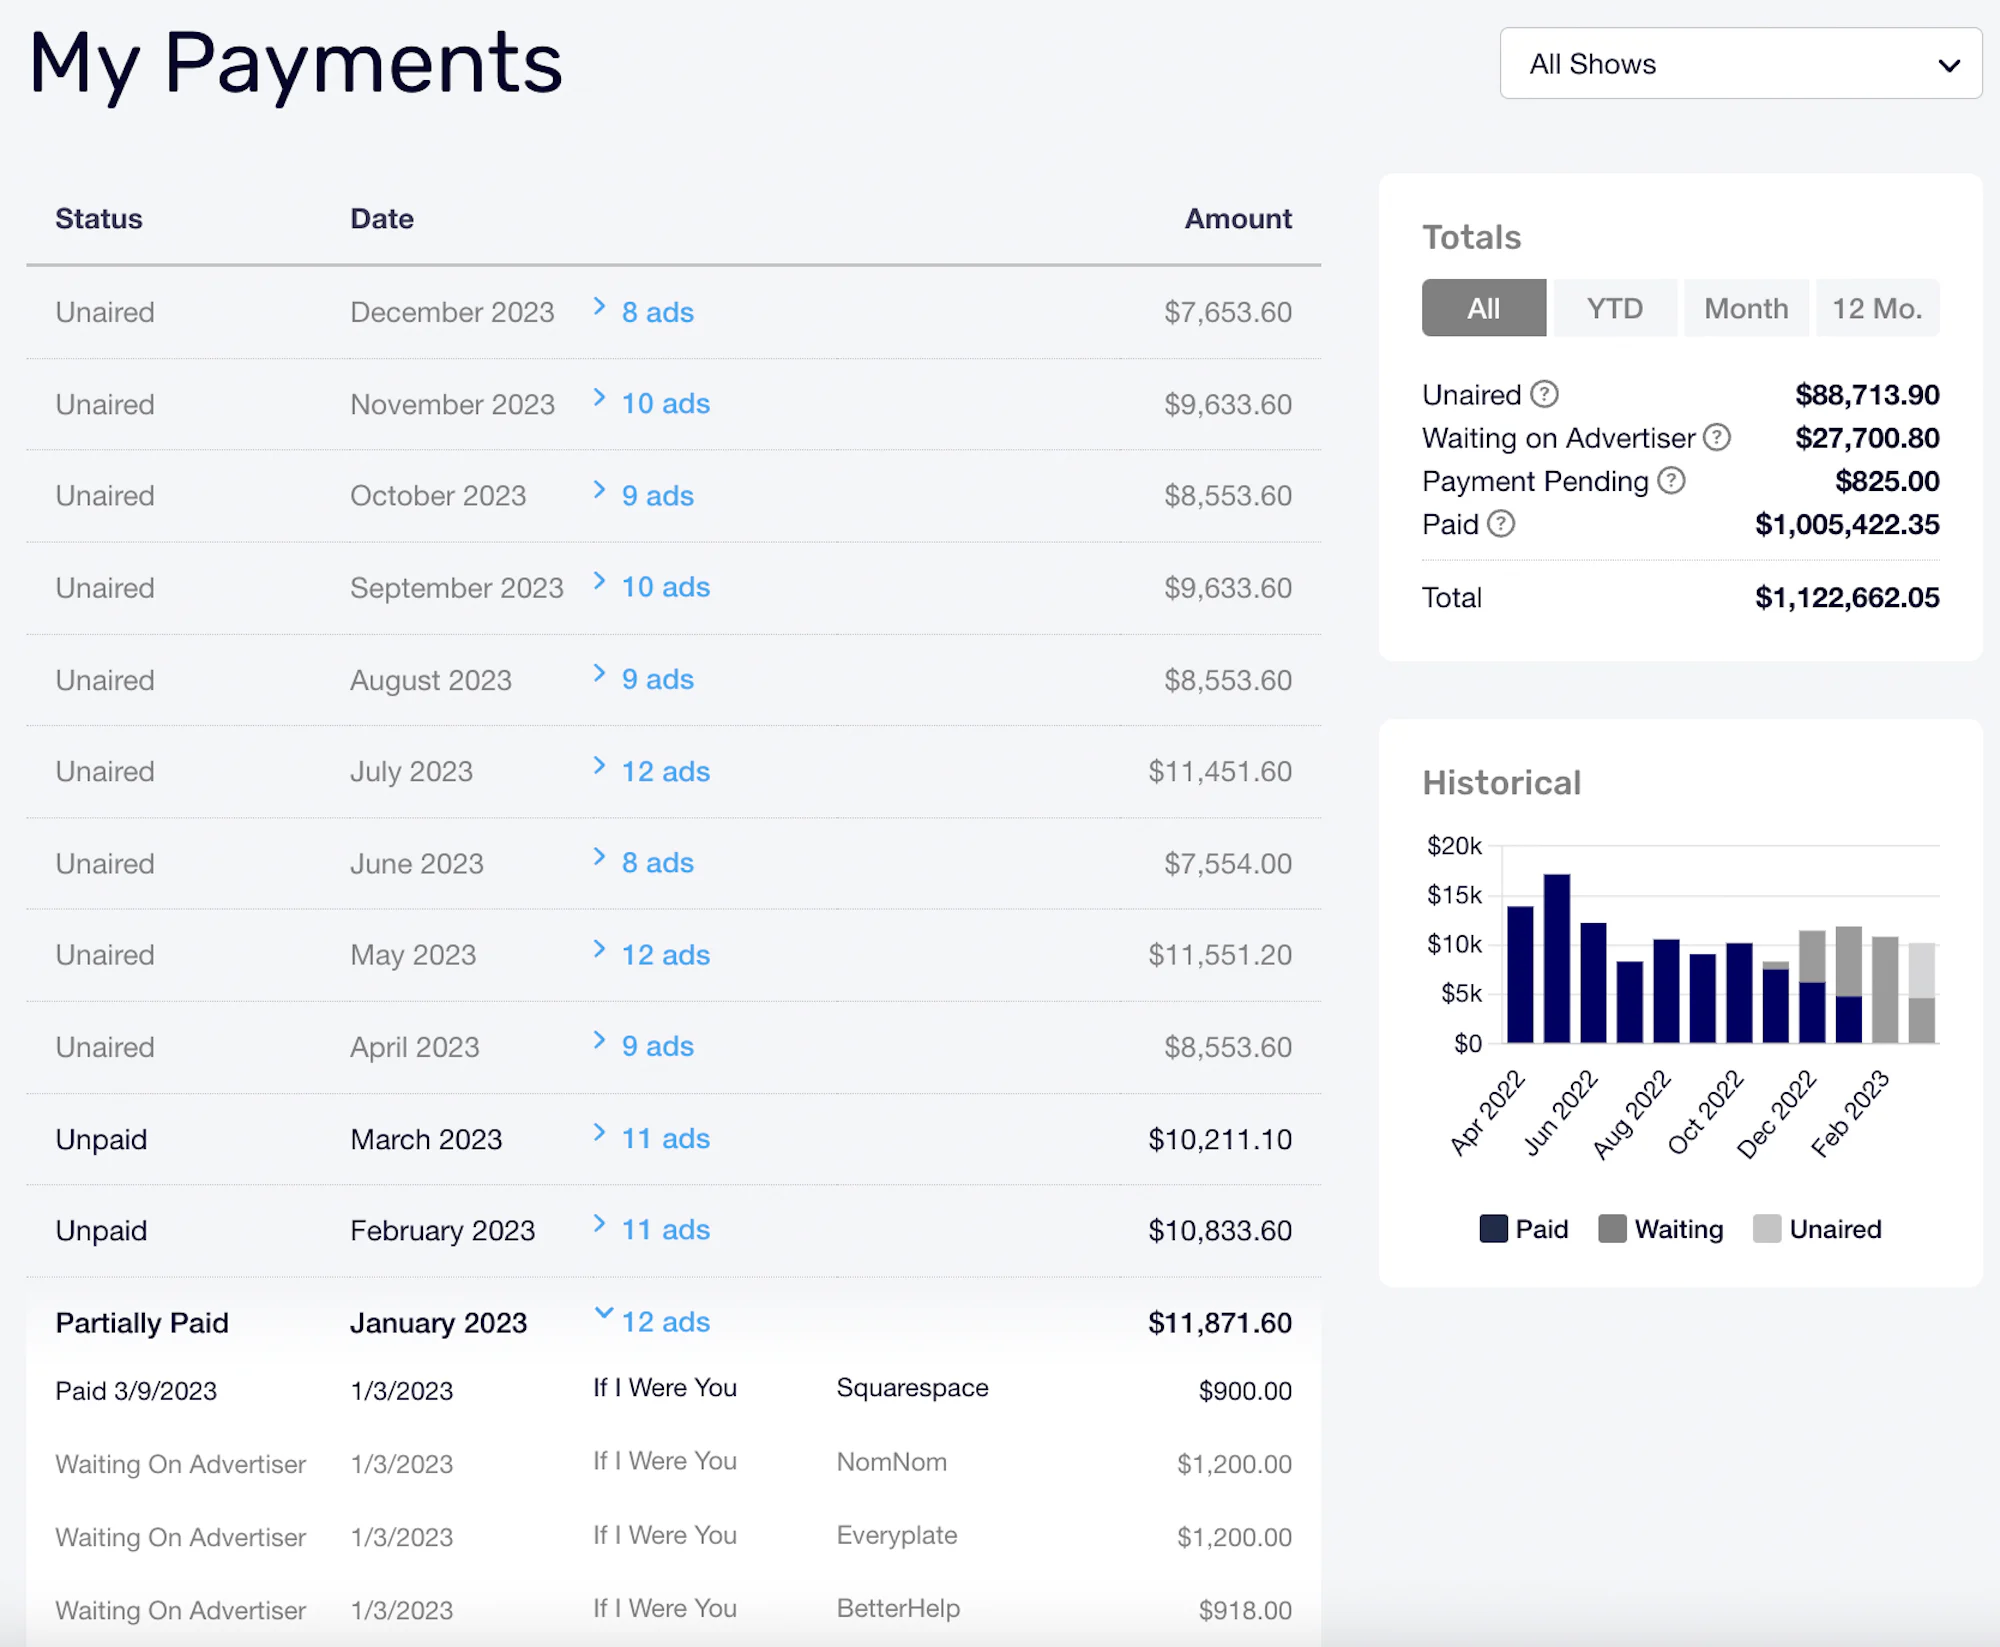The height and width of the screenshot is (1647, 2000).
Task: Click the $11,871.60 amount for January 2023
Action: pyautogui.click(x=1220, y=1322)
